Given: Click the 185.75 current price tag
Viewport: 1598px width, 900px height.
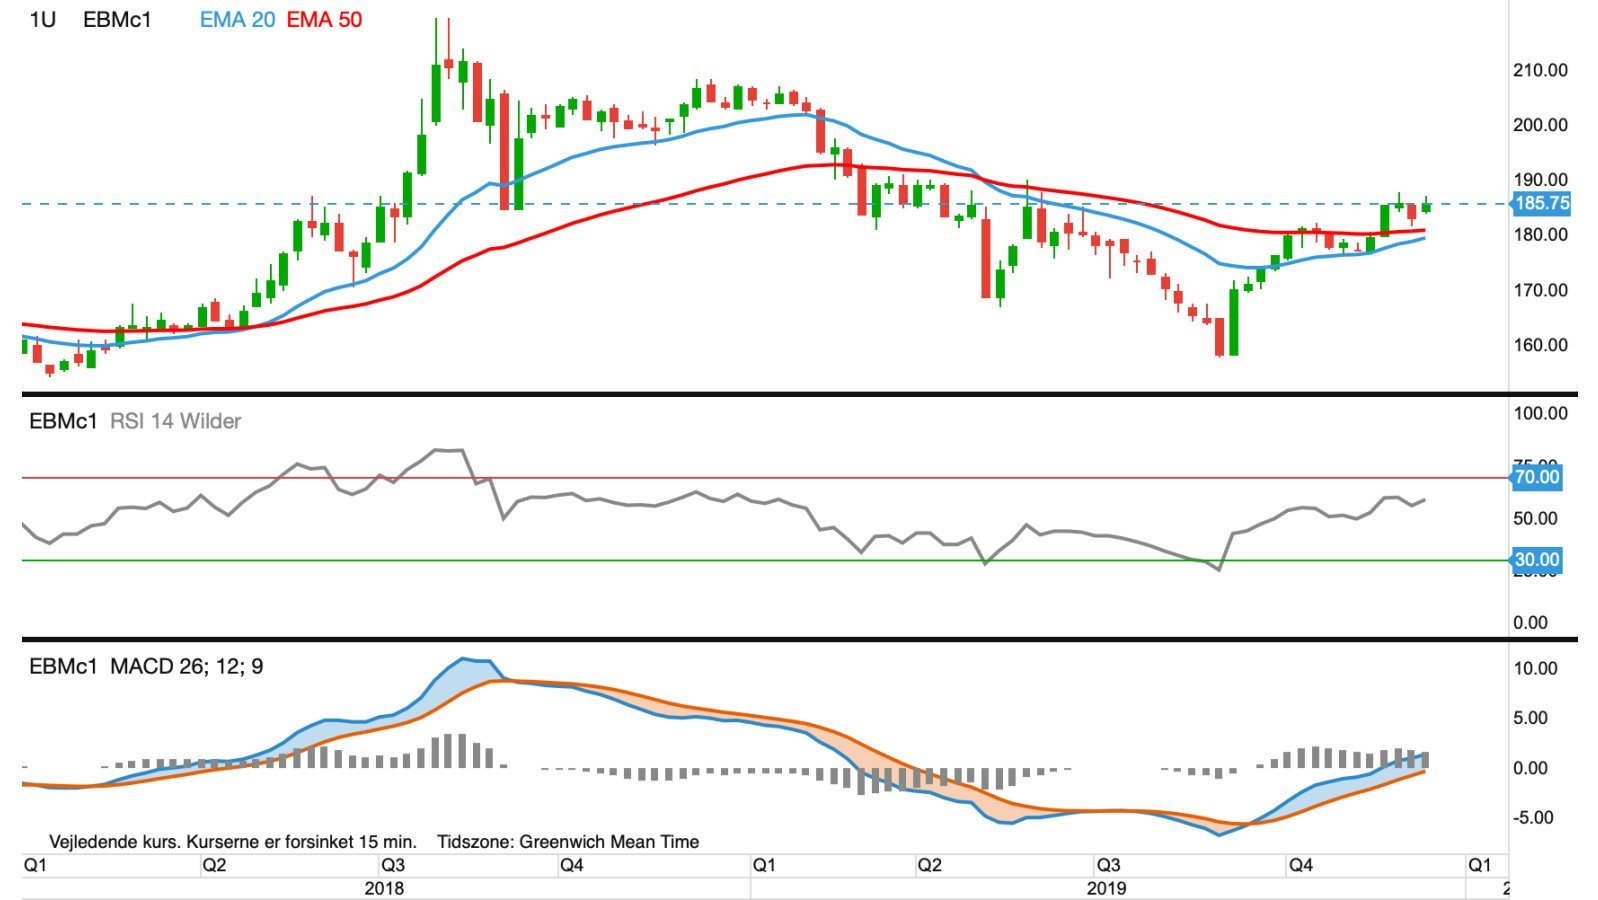Looking at the screenshot, I should pyautogui.click(x=1541, y=204).
